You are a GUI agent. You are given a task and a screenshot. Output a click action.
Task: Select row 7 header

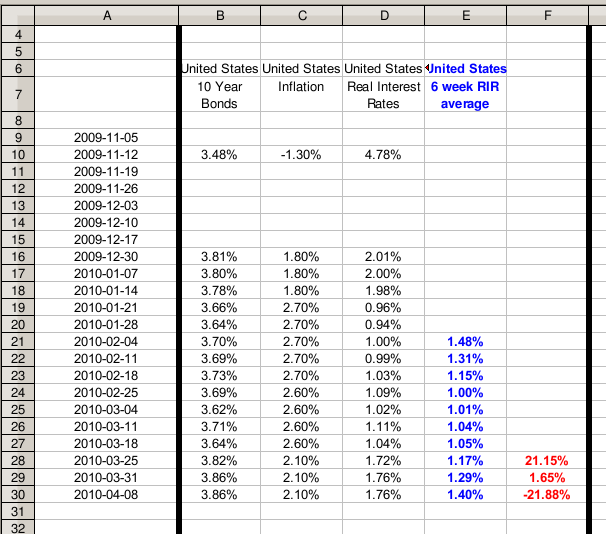click(18, 94)
